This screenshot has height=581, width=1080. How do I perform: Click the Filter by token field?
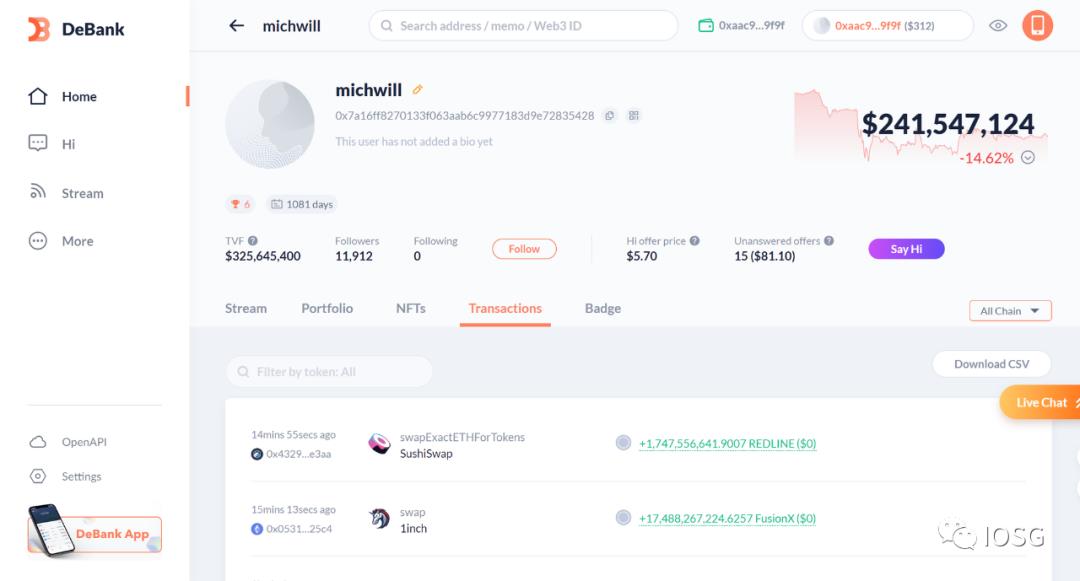pos(329,372)
